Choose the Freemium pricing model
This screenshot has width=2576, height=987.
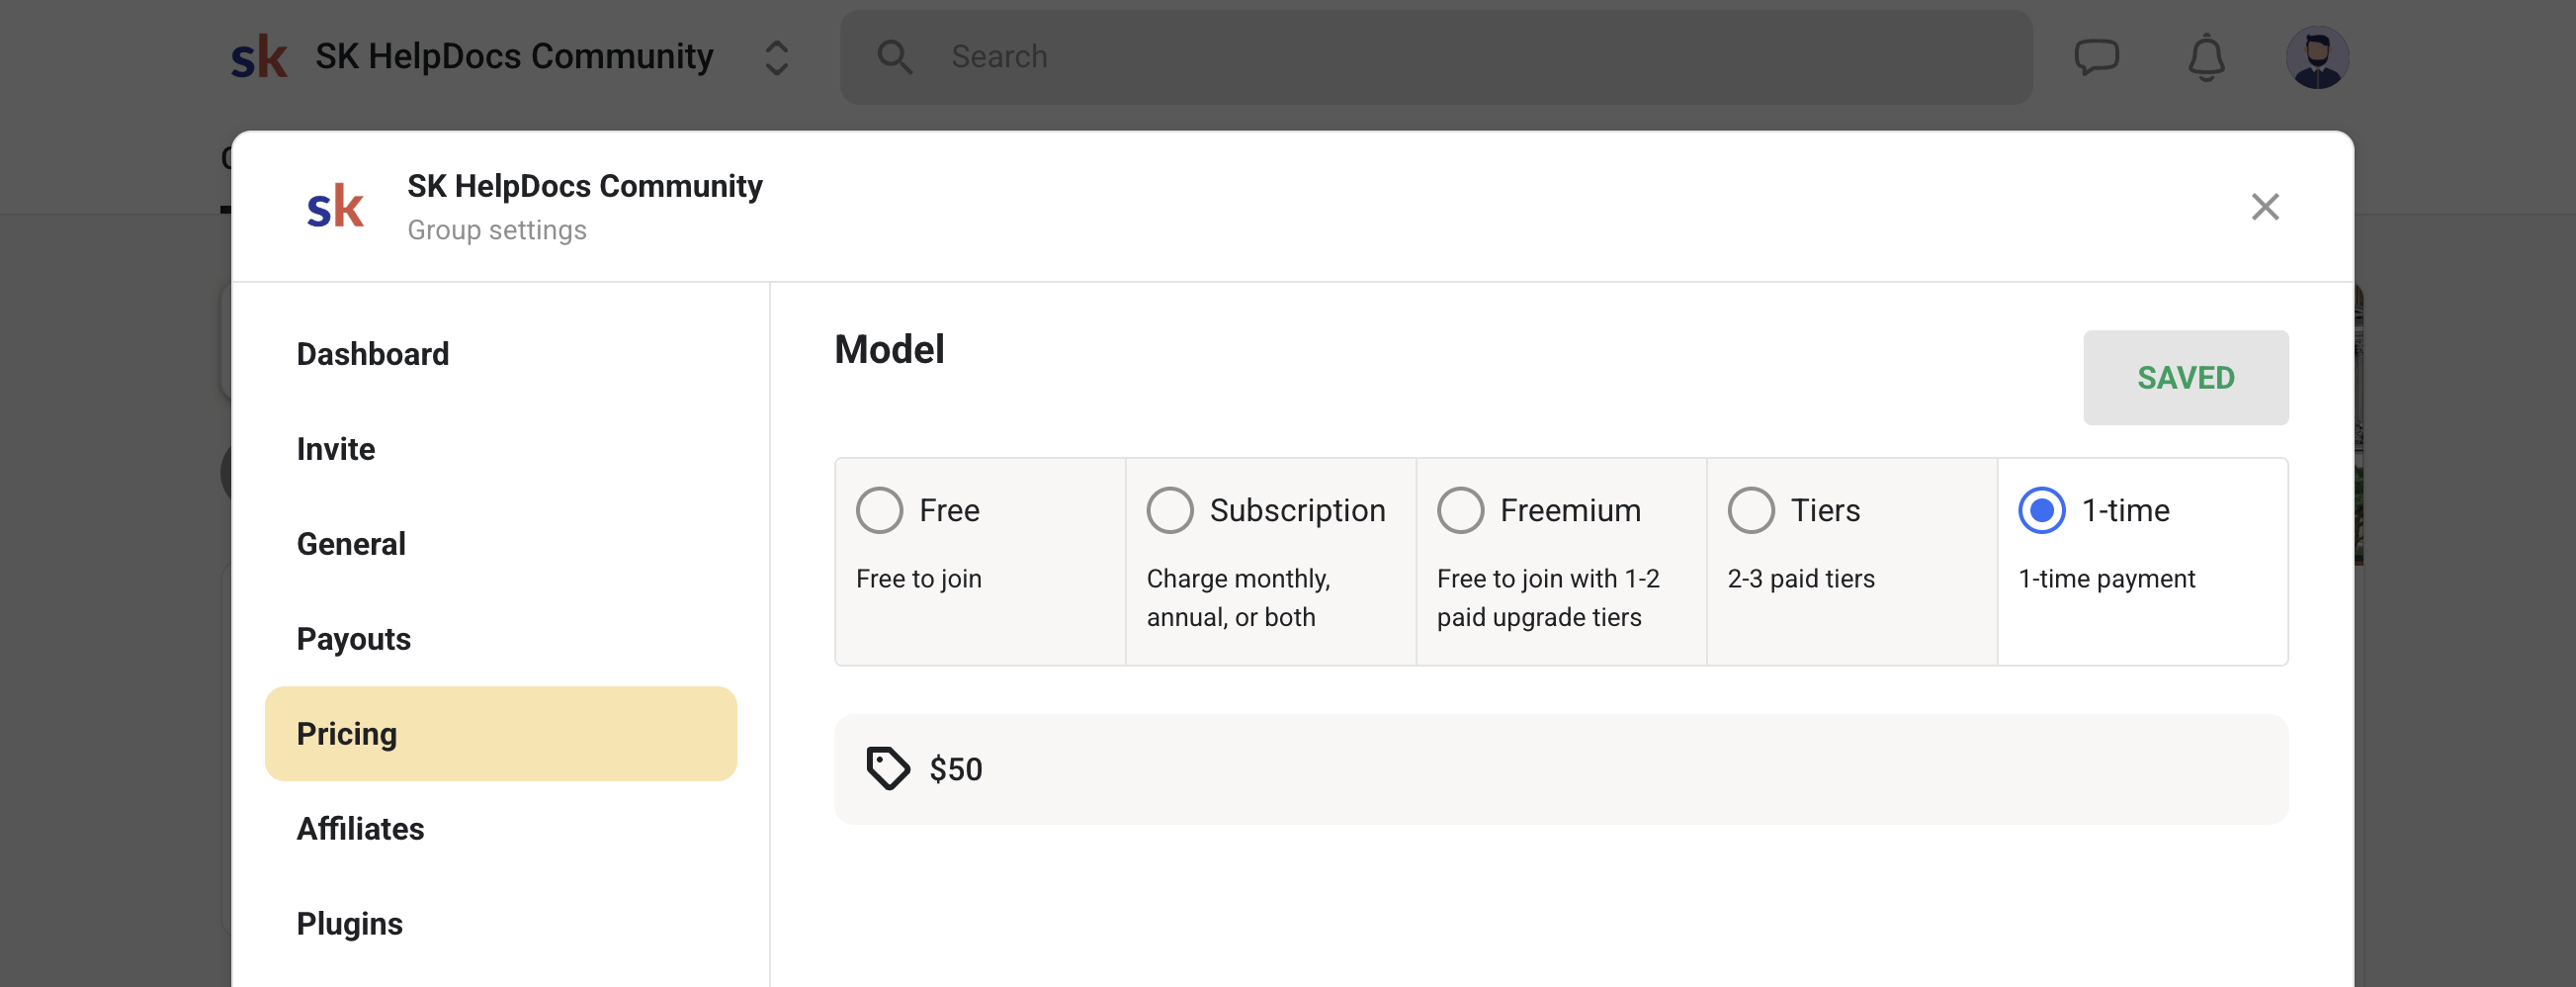(1460, 510)
